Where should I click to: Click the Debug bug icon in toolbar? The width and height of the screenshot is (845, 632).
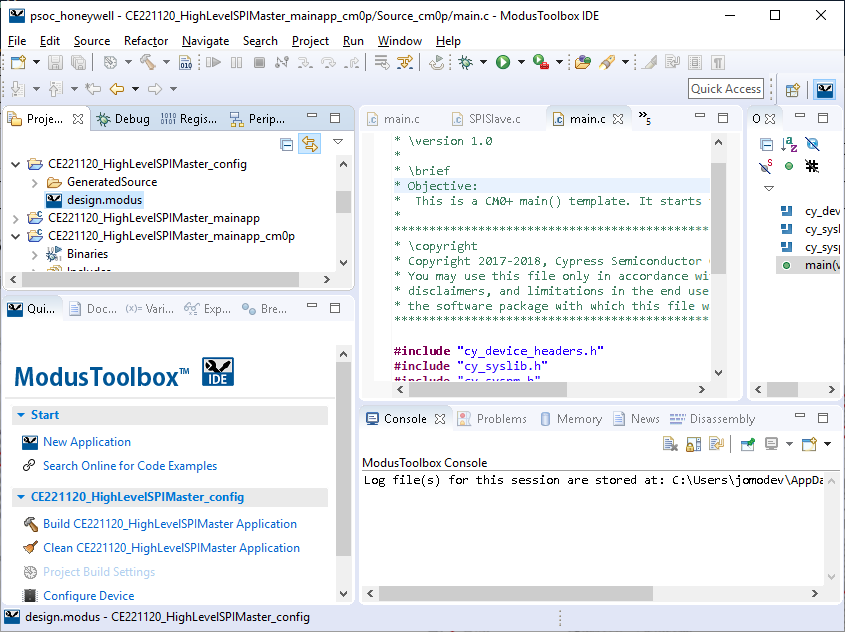[465, 62]
